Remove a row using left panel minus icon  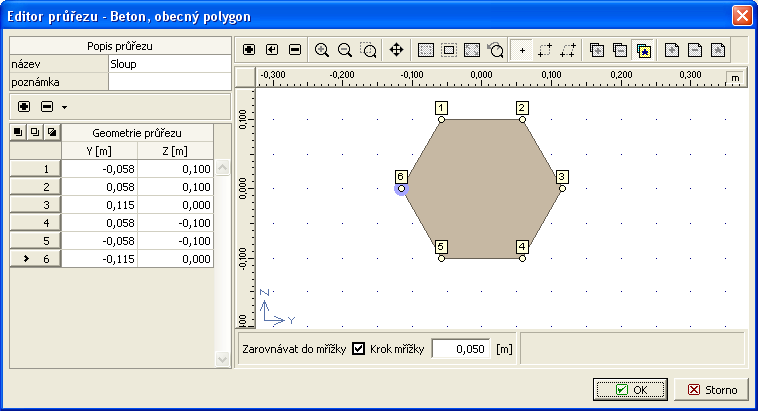47,106
